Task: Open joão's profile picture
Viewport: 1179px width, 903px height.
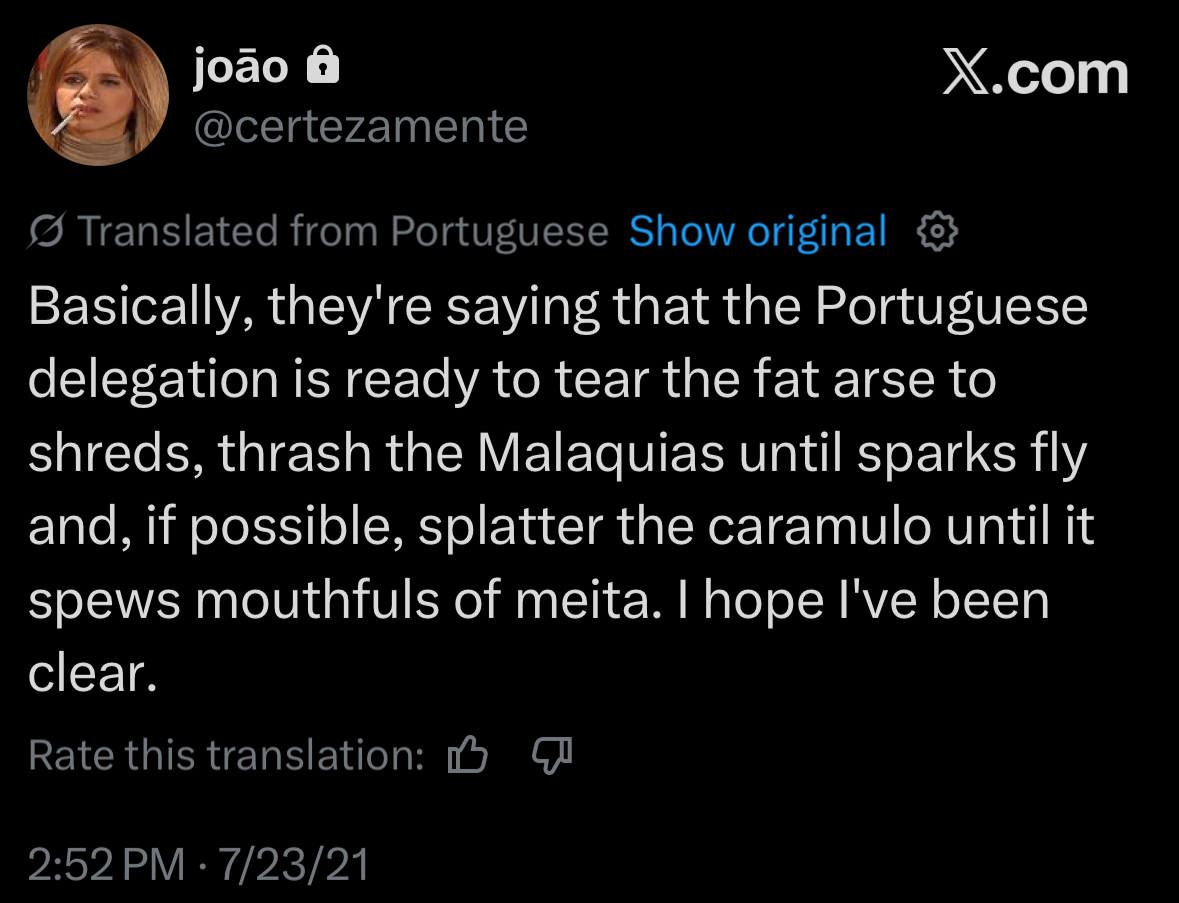Action: pos(98,94)
